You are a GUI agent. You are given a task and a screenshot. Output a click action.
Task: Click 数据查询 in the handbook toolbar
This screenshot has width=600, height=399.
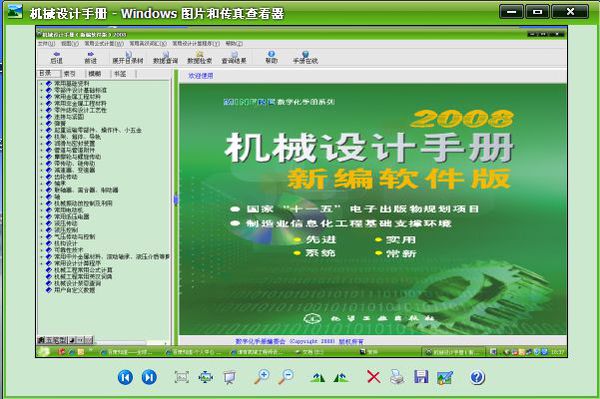pyautogui.click(x=165, y=57)
